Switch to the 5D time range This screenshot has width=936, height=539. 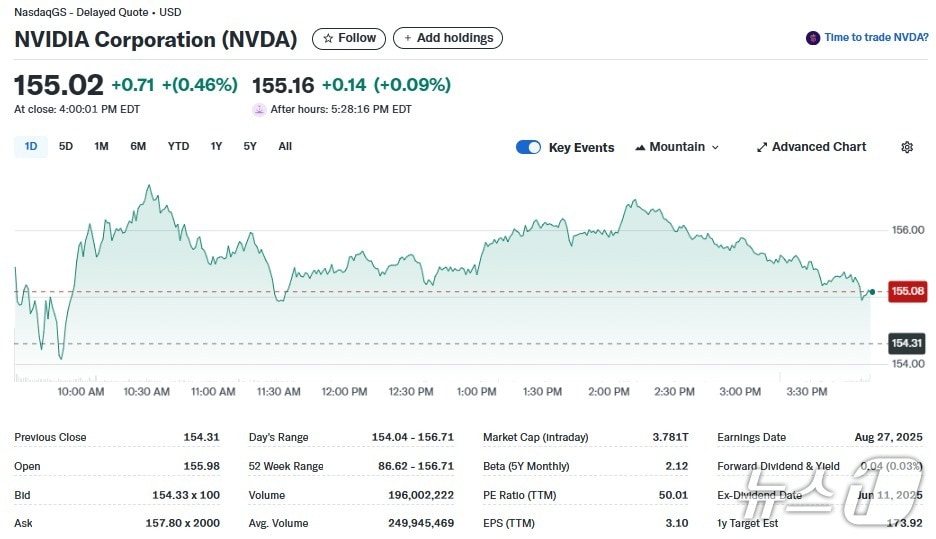tap(66, 146)
